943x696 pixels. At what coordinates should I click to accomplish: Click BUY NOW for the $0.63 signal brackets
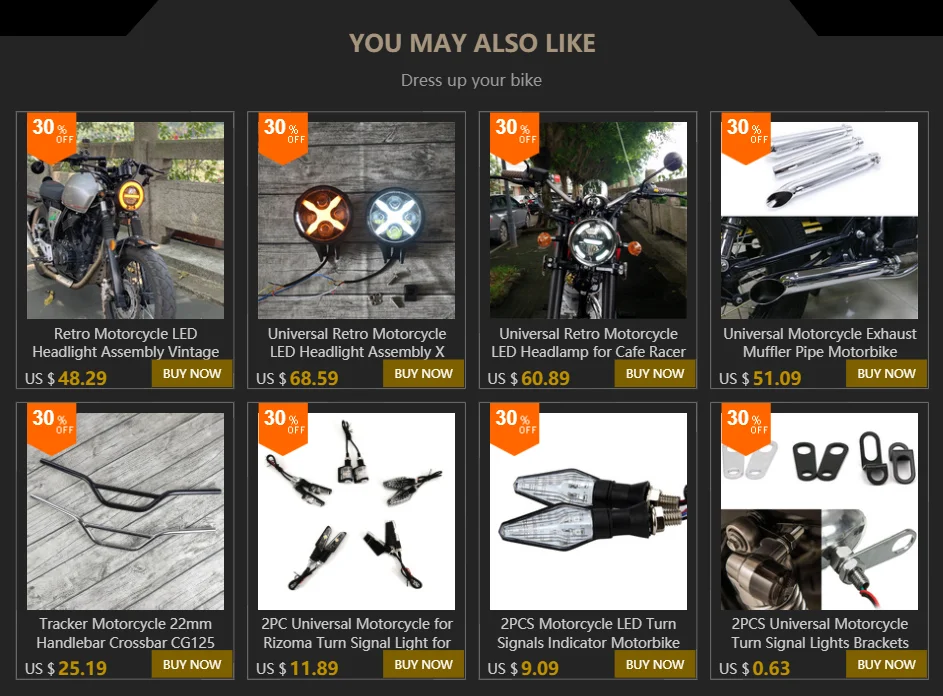pos(886,664)
